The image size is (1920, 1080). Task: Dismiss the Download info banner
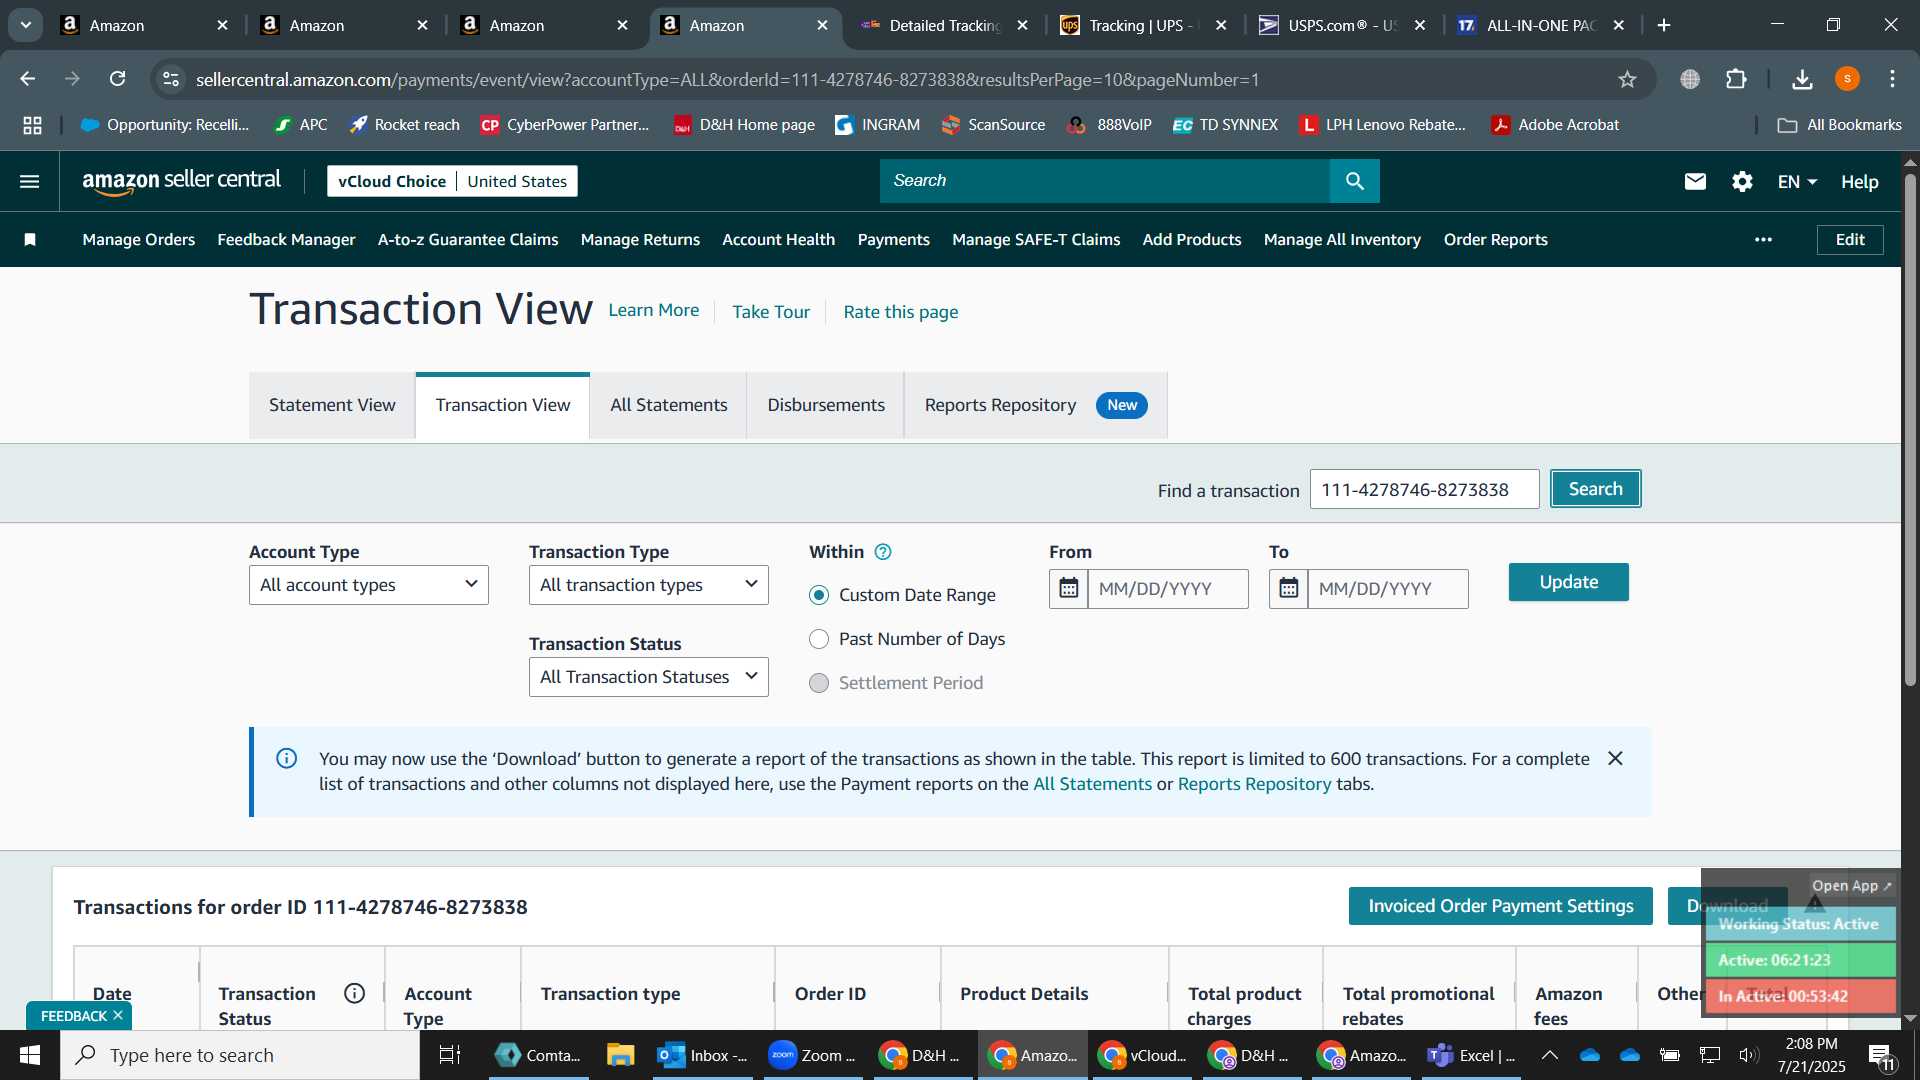(1615, 758)
